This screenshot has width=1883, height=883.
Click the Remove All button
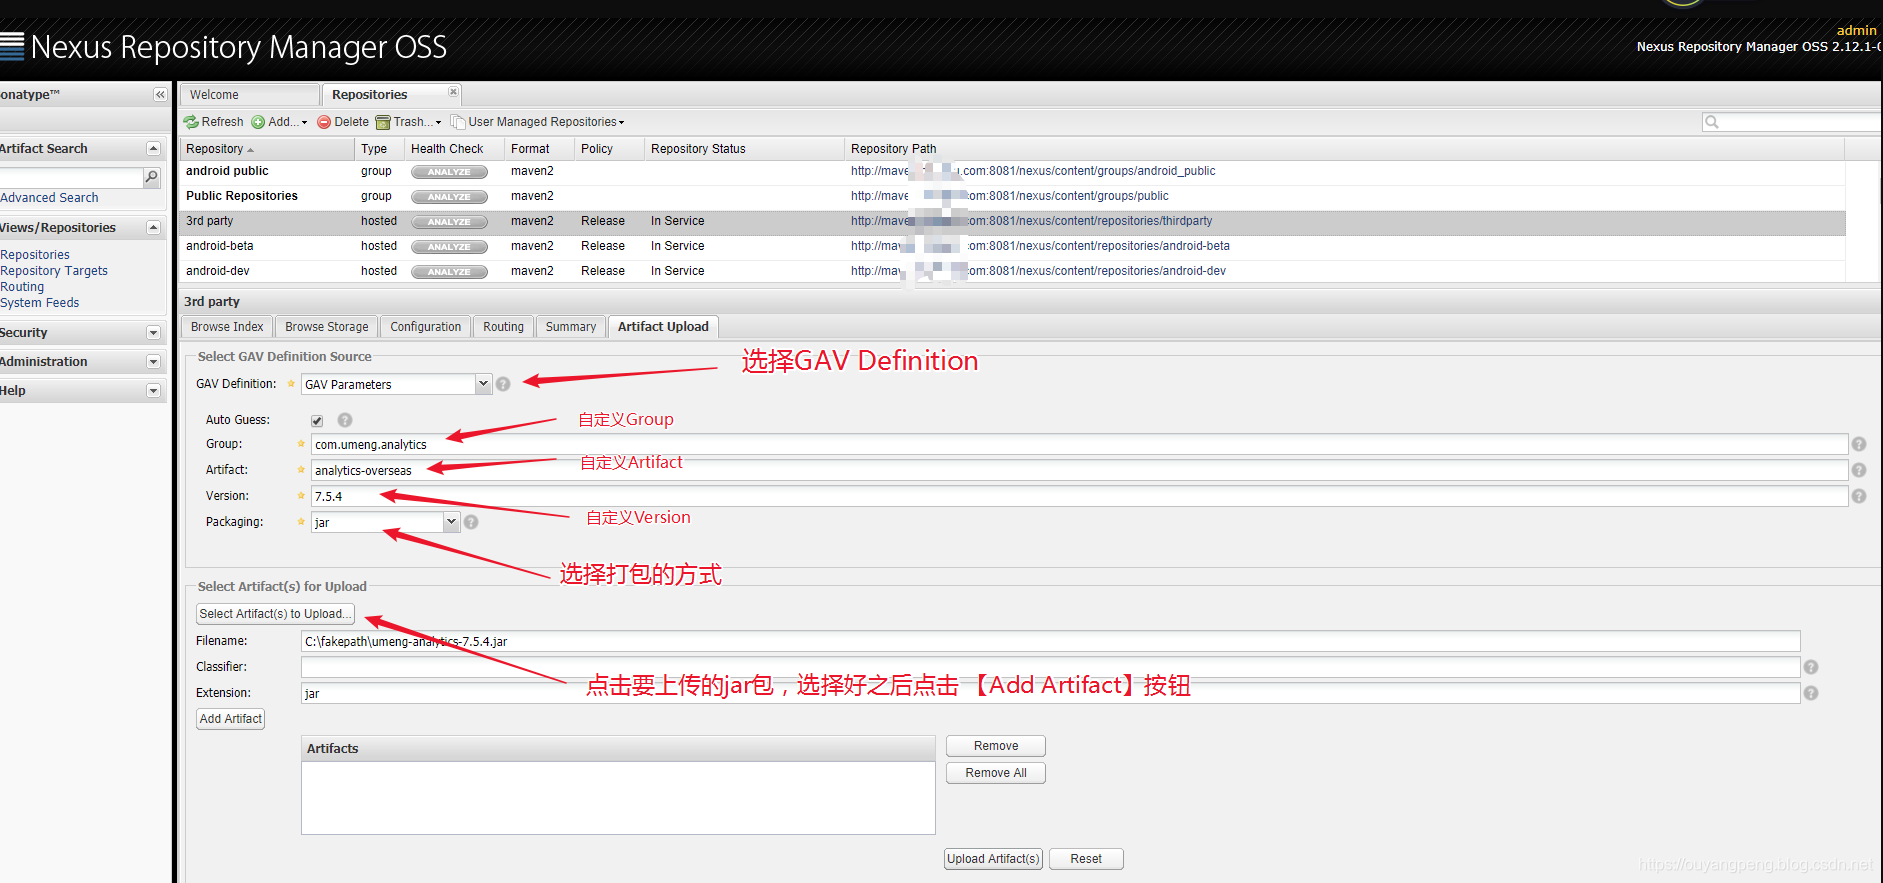tap(996, 773)
